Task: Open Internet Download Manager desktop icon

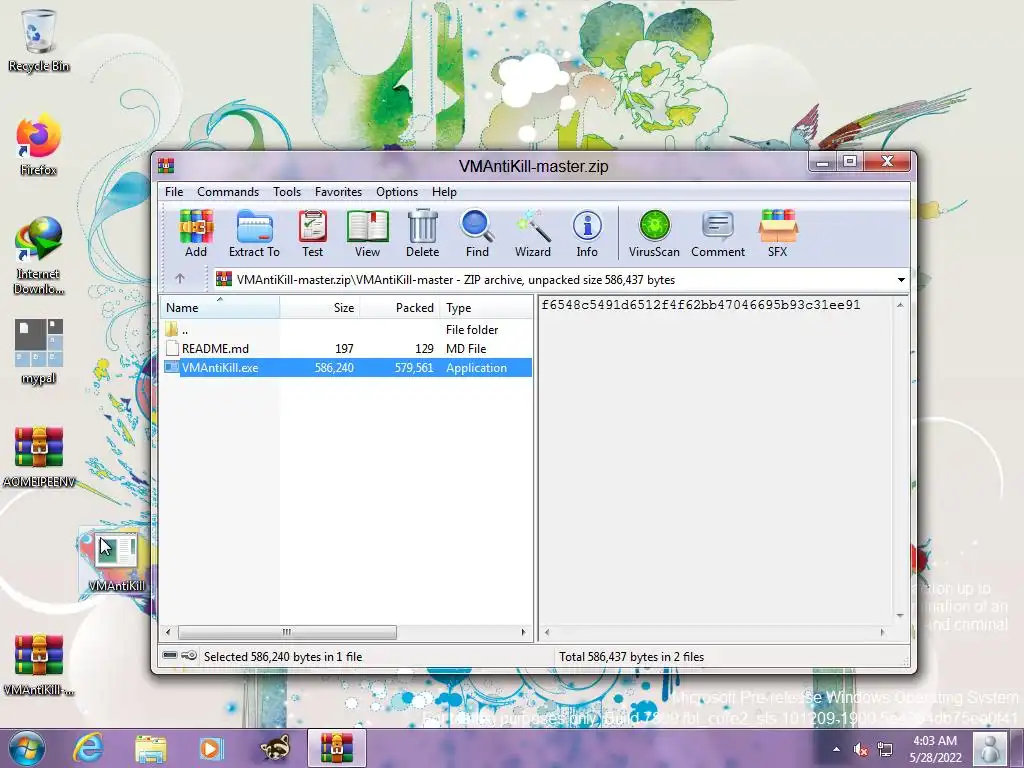Action: (x=39, y=256)
